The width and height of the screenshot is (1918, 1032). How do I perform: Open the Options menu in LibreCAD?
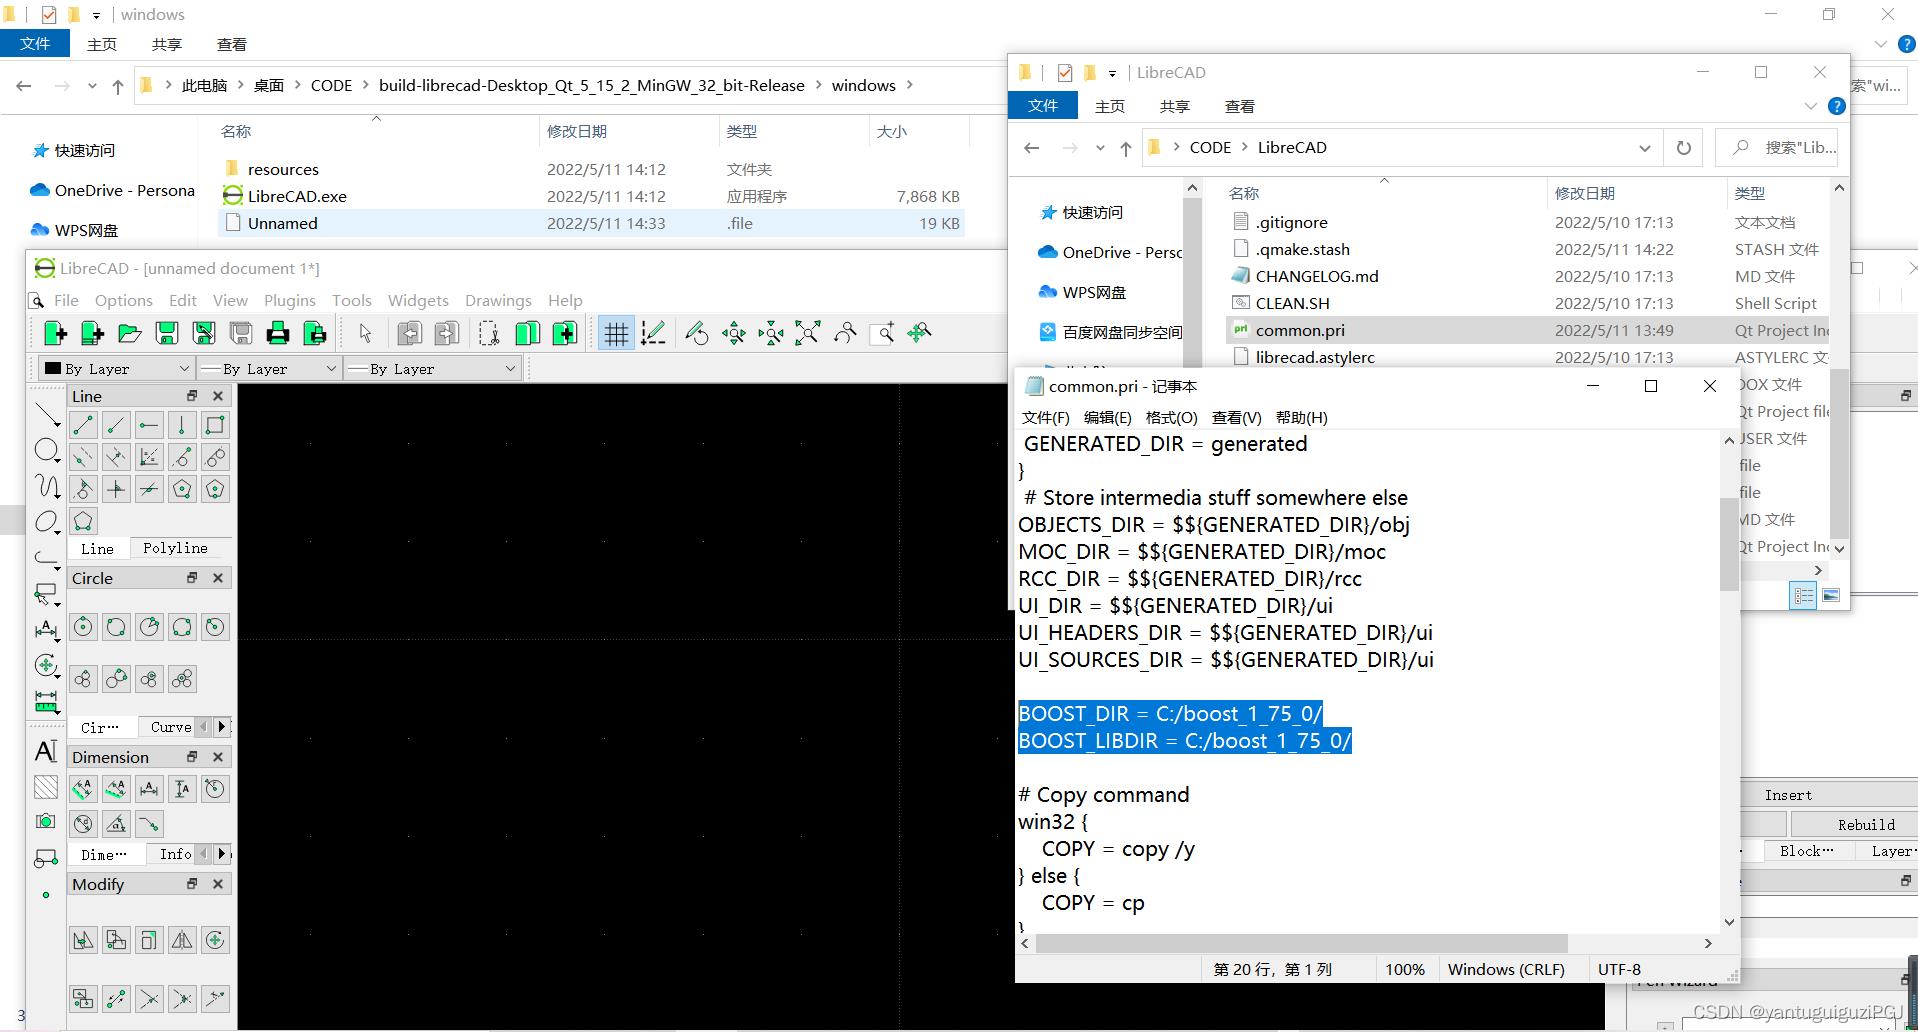click(x=124, y=300)
